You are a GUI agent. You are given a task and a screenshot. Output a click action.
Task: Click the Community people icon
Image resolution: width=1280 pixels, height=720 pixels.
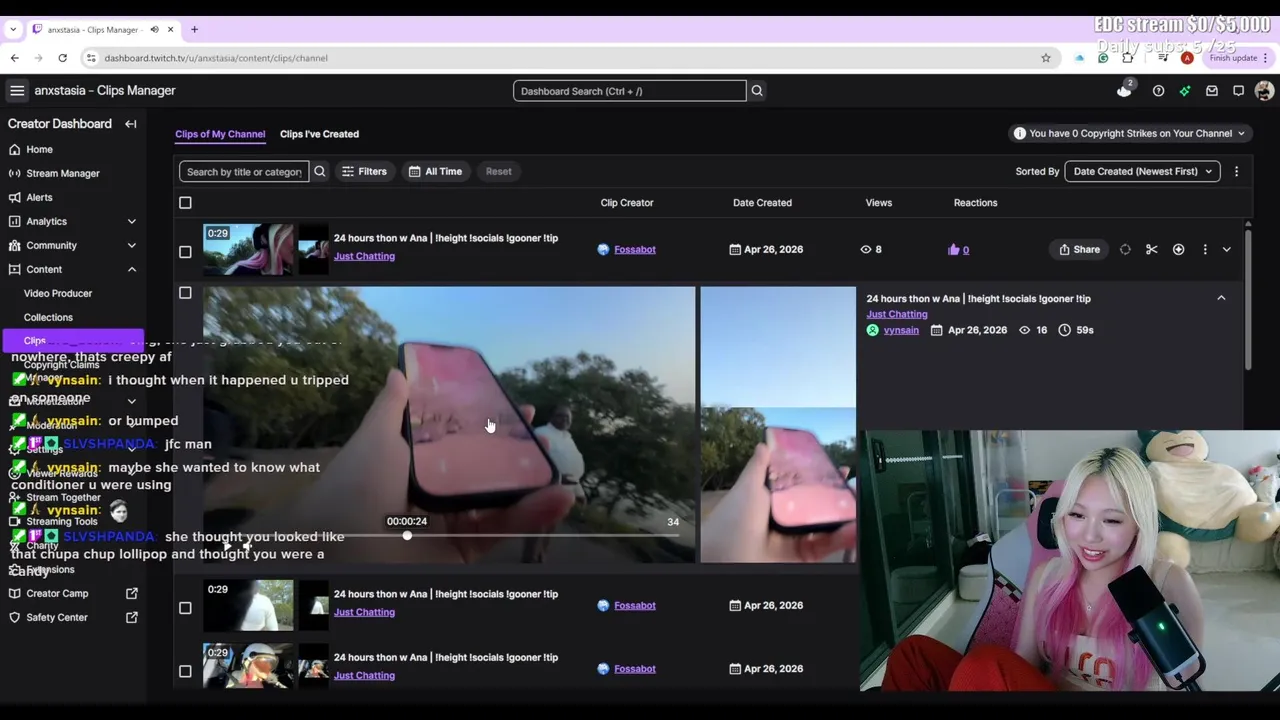15,245
